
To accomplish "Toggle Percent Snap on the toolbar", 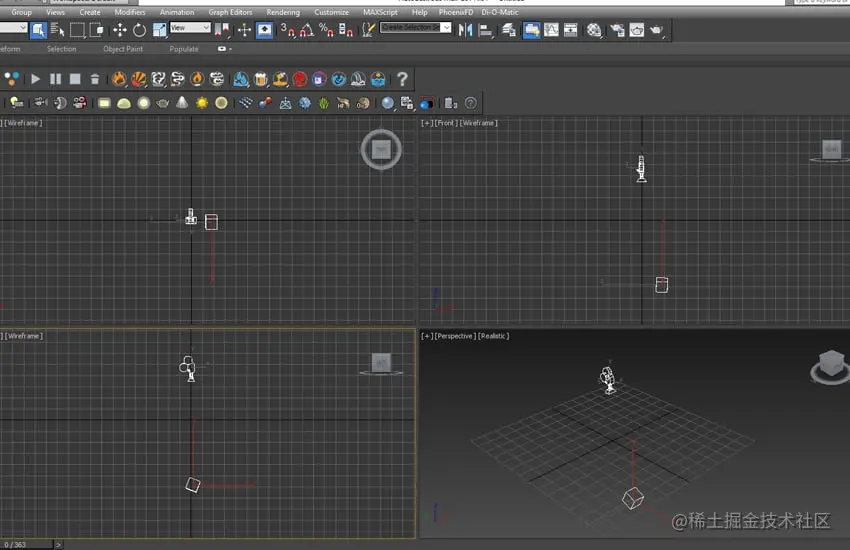I will point(326,30).
